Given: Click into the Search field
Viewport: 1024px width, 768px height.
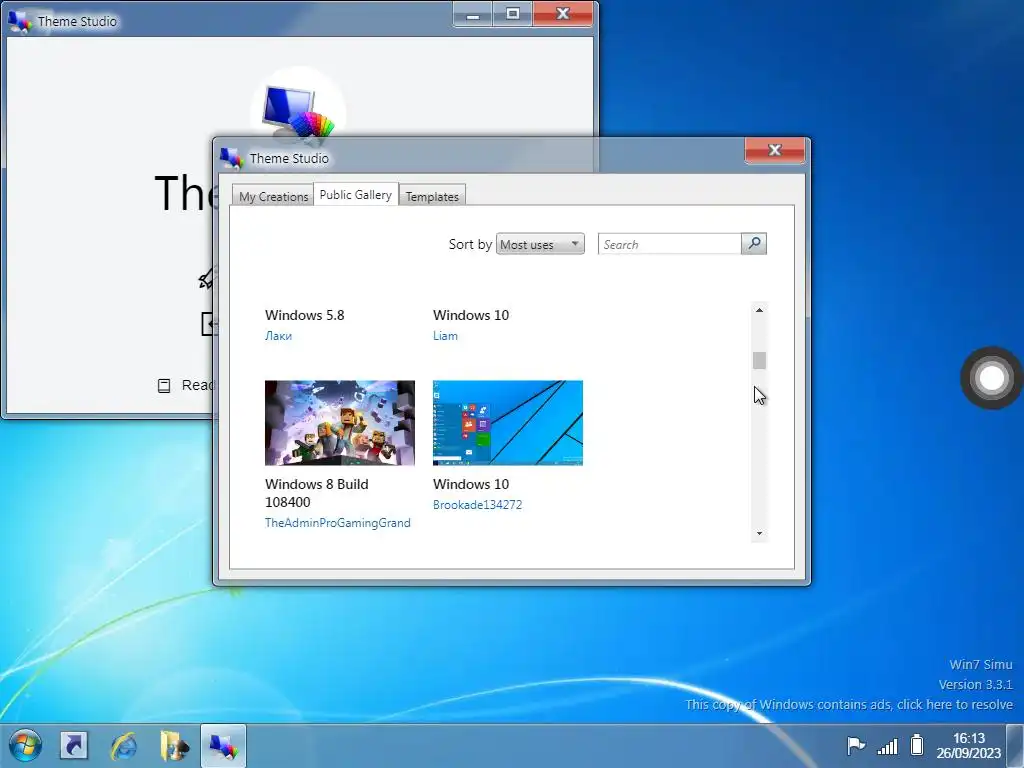Looking at the screenshot, I should tap(669, 244).
